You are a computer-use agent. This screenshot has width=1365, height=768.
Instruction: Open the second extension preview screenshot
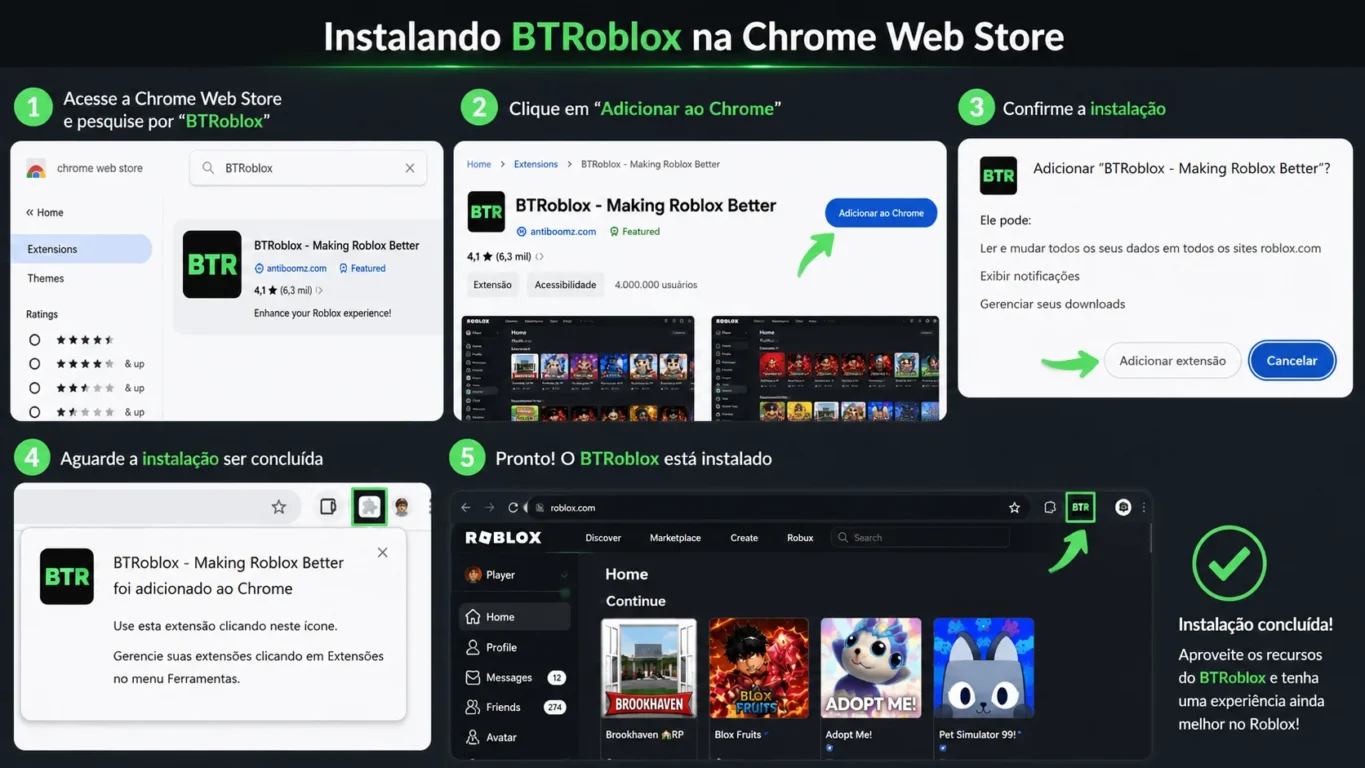825,368
